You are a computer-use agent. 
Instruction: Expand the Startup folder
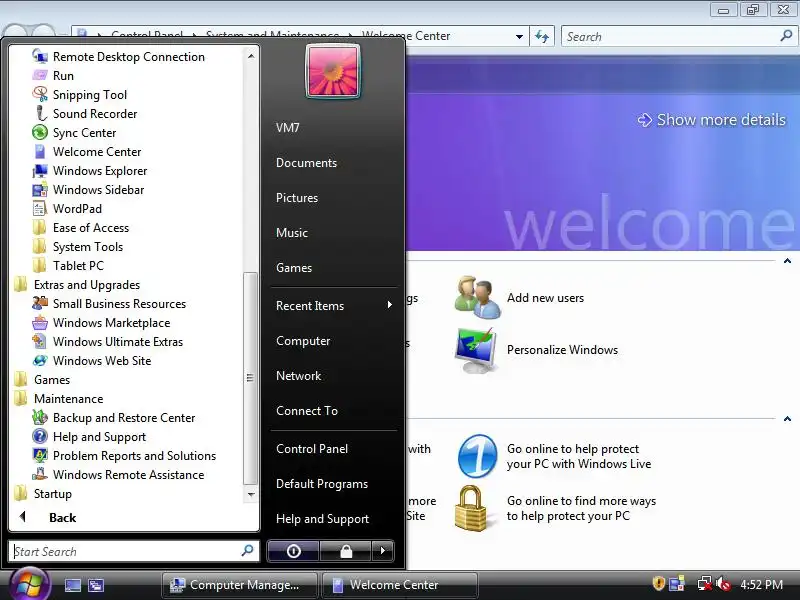(x=43, y=493)
